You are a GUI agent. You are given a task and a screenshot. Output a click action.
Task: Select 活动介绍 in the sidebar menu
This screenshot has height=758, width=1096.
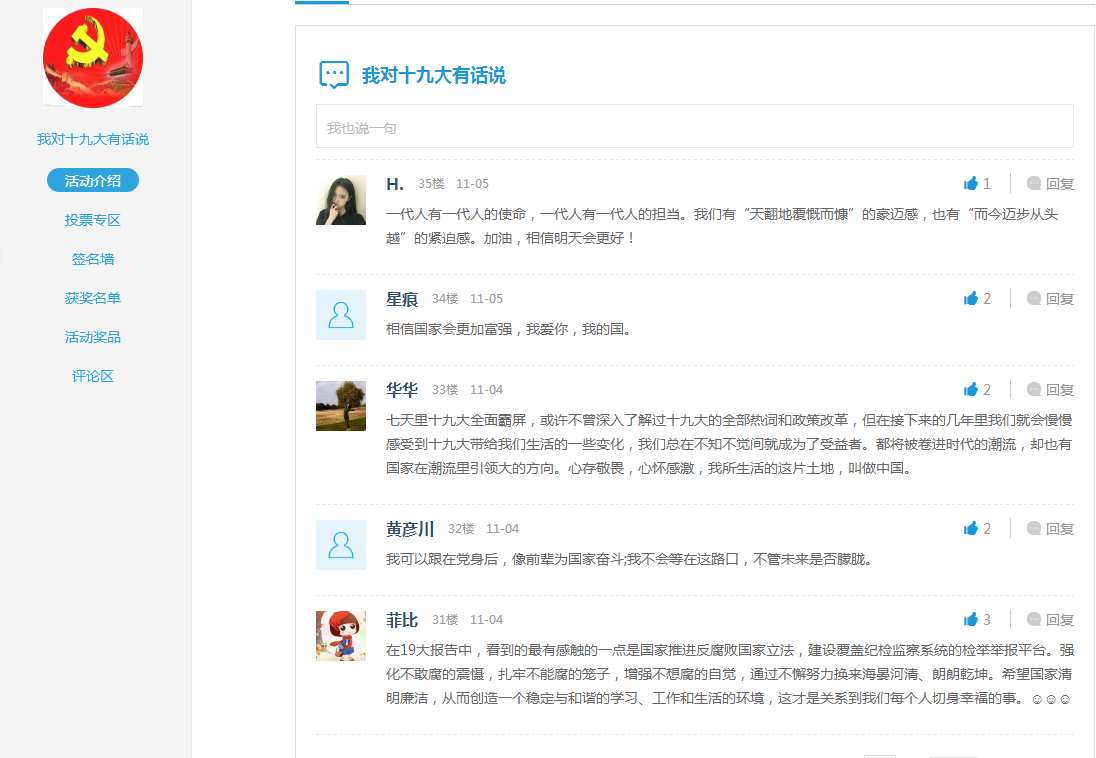[x=93, y=181]
